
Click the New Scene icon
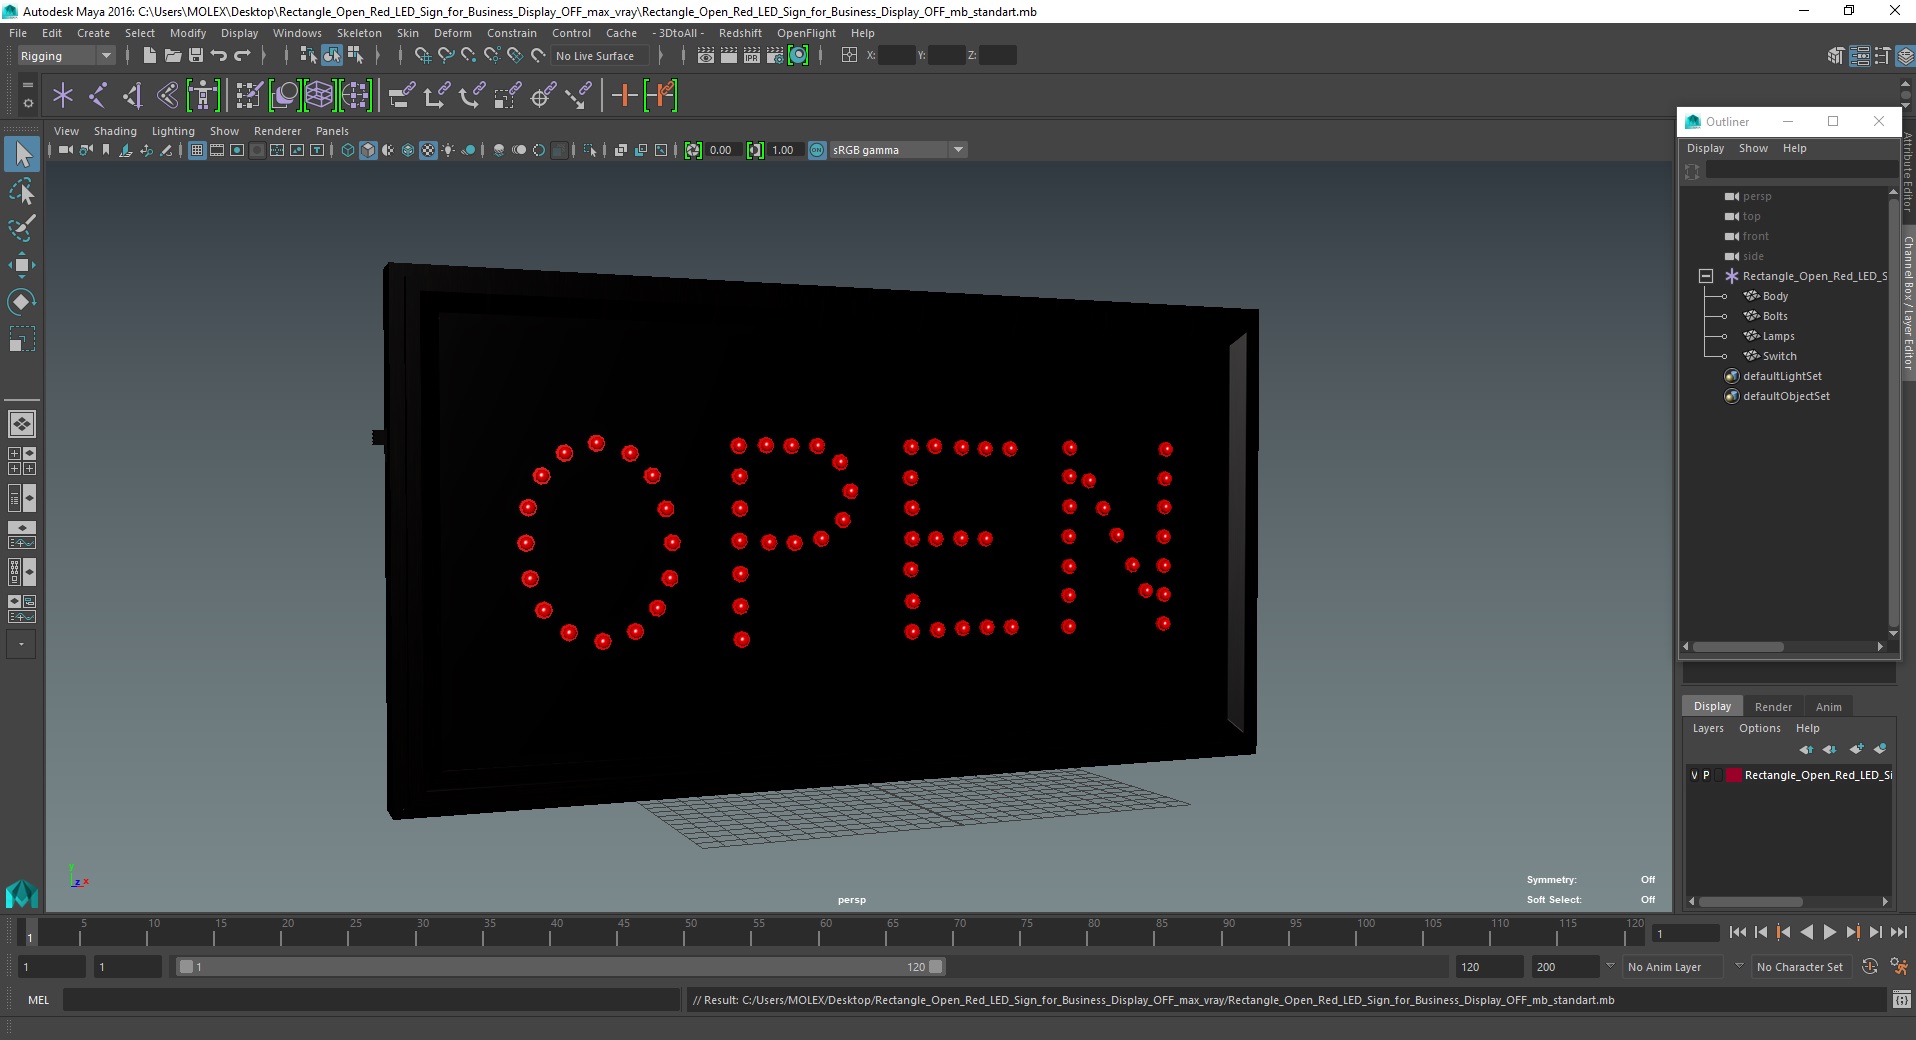click(x=149, y=56)
